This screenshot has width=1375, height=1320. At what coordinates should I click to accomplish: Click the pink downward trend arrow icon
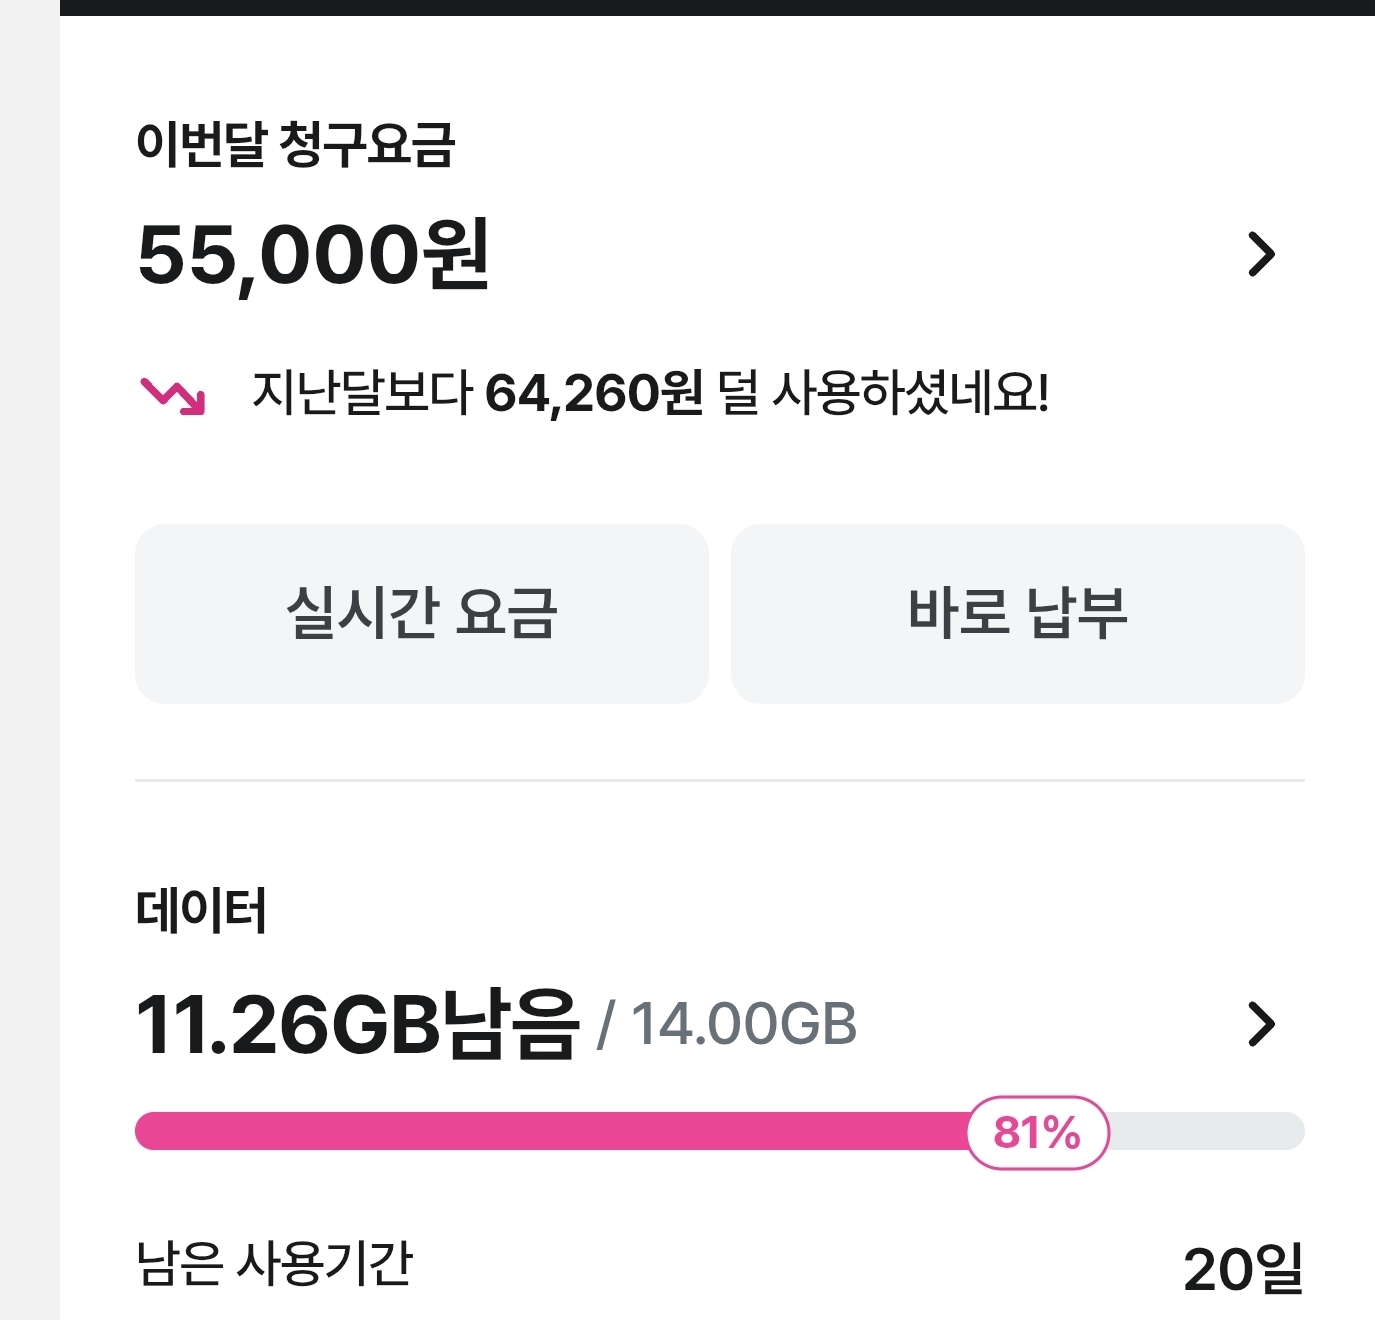(x=173, y=395)
